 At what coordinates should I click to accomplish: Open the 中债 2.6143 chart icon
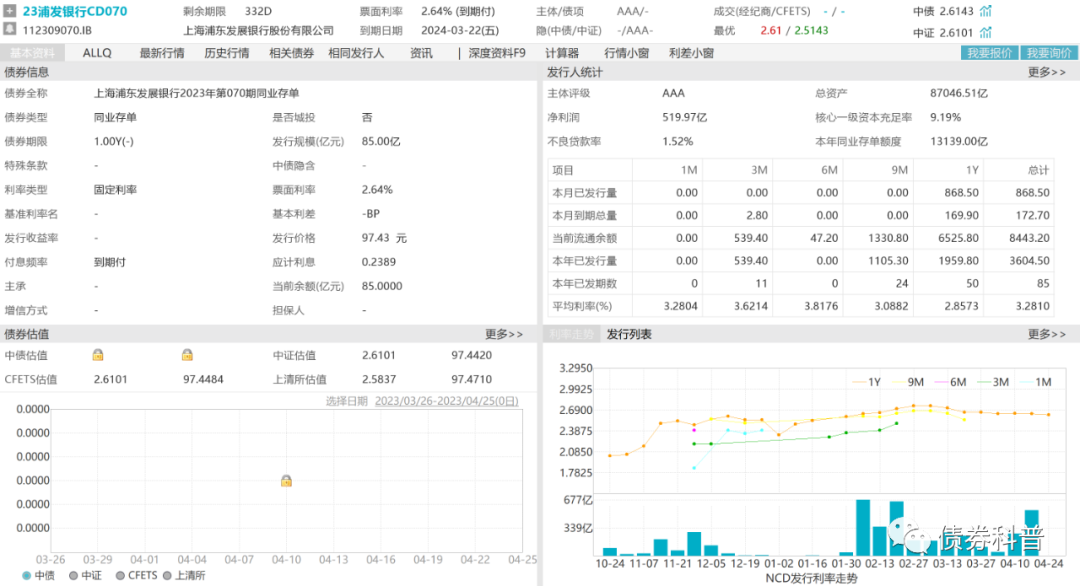click(986, 11)
